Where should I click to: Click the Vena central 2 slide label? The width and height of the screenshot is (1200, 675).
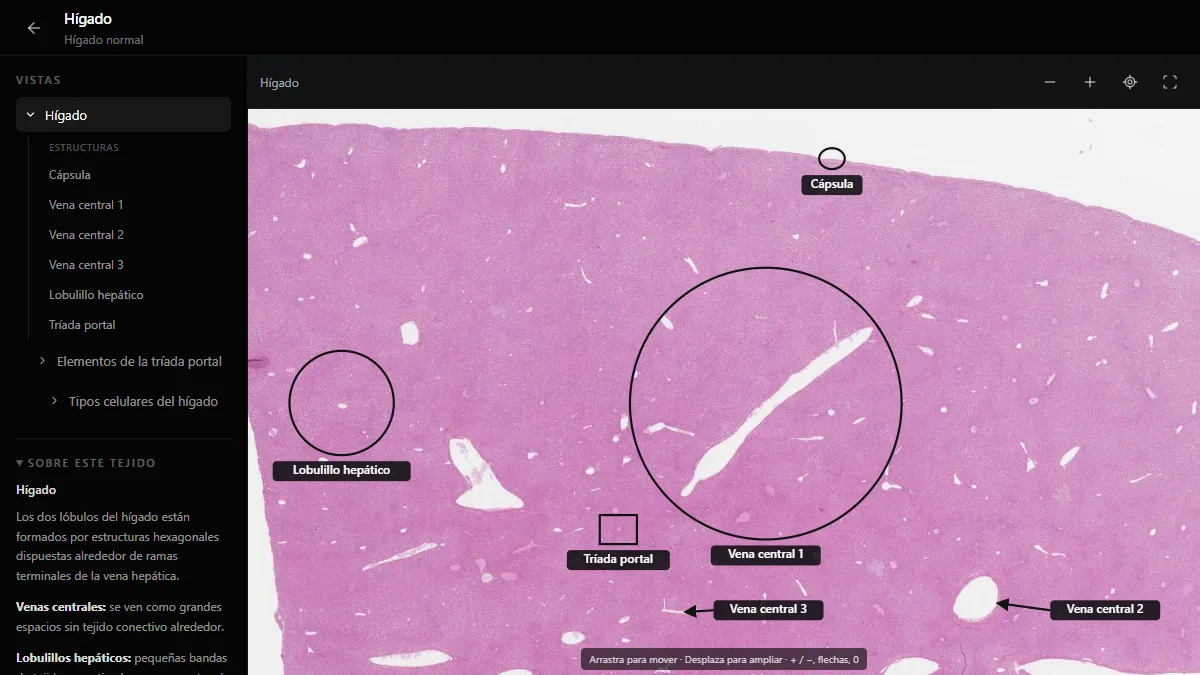tap(1104, 609)
